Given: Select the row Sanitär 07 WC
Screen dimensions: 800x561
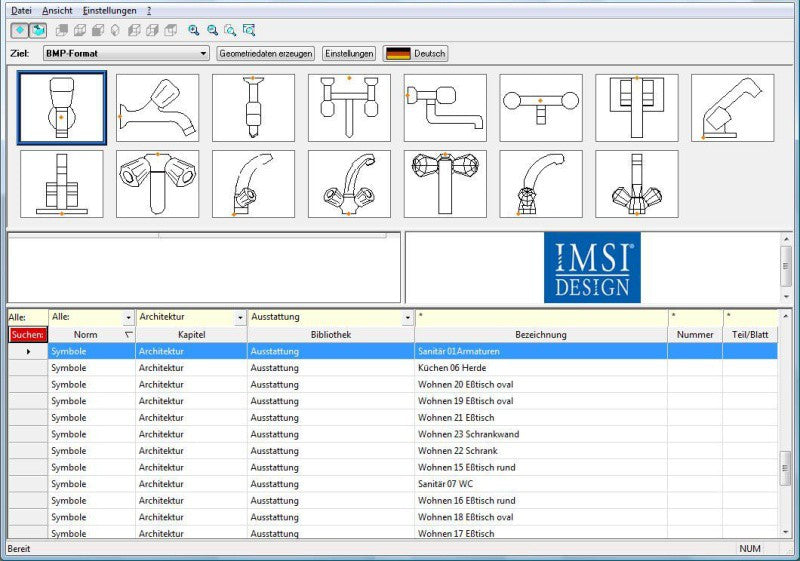Looking at the screenshot, I should (413, 484).
